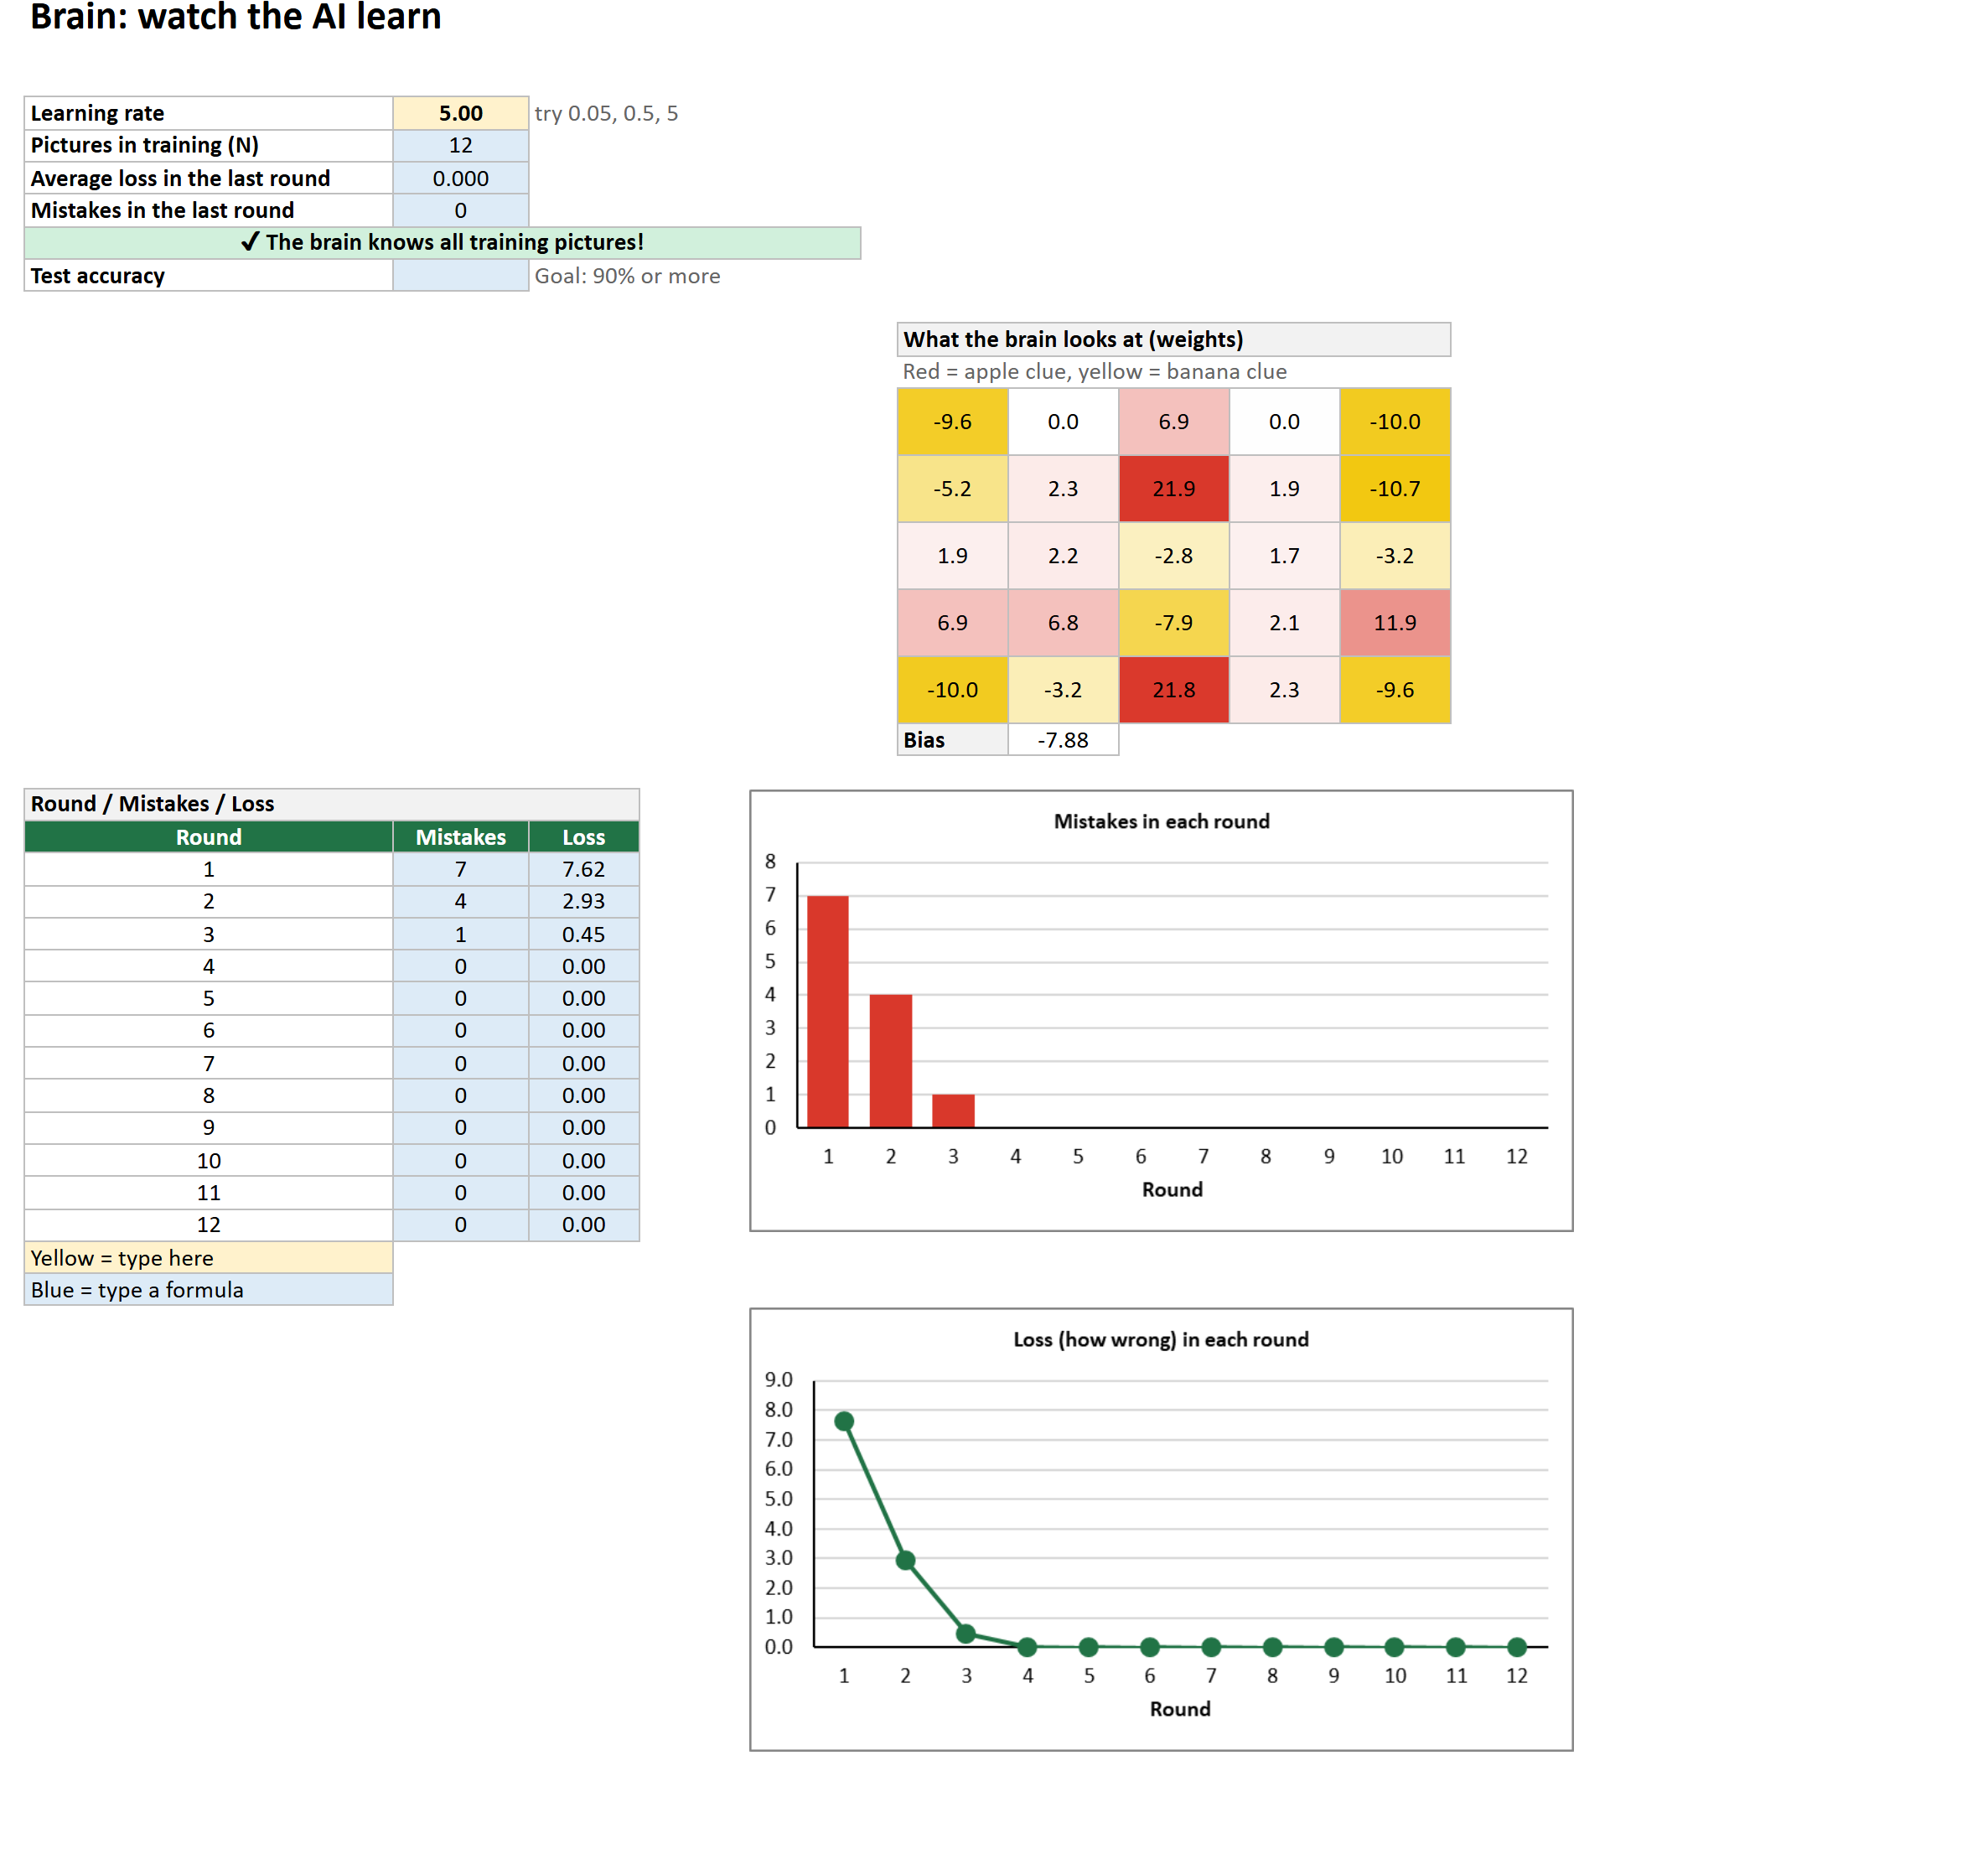Click the Pictures in training value 12
Image resolution: width=1988 pixels, height=1859 pixels.
[x=460, y=145]
